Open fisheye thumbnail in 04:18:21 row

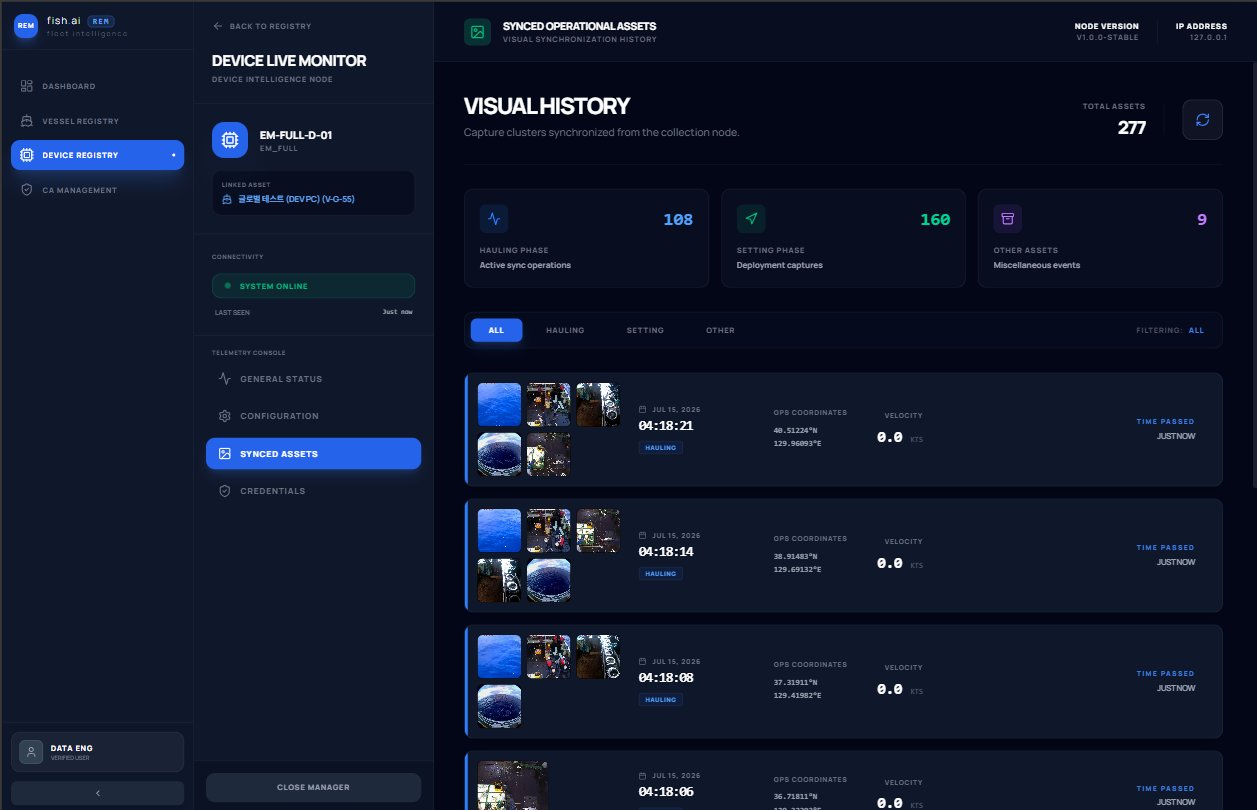tap(499, 454)
